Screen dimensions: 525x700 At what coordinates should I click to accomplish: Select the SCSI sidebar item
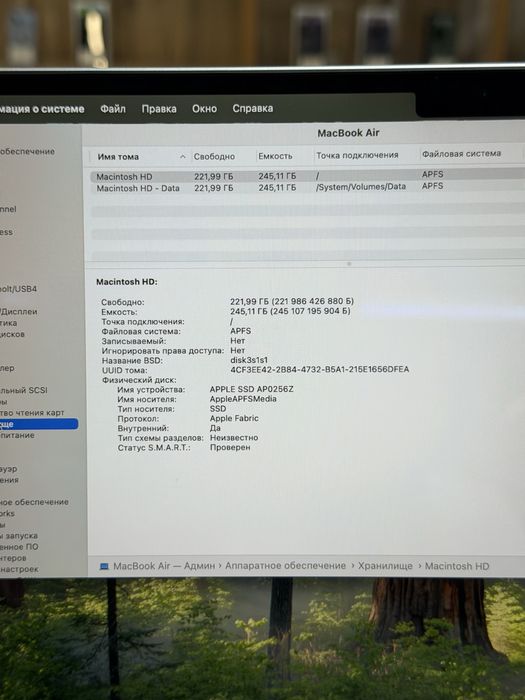(23, 390)
